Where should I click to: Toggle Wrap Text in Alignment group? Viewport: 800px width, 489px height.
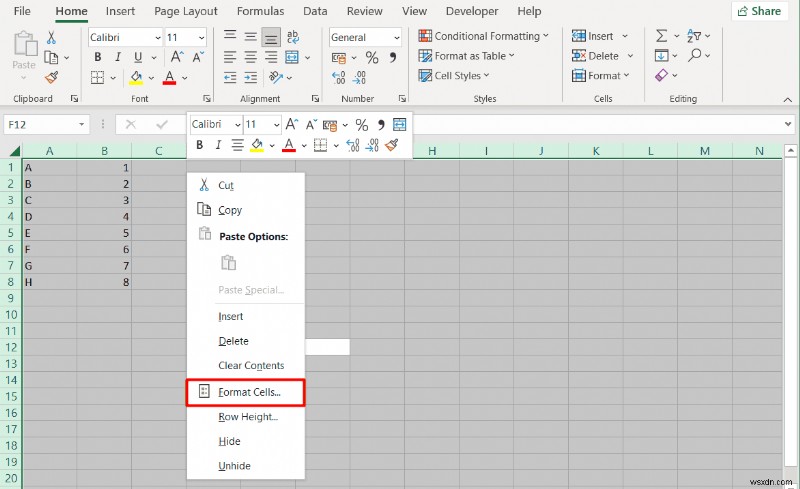point(292,36)
